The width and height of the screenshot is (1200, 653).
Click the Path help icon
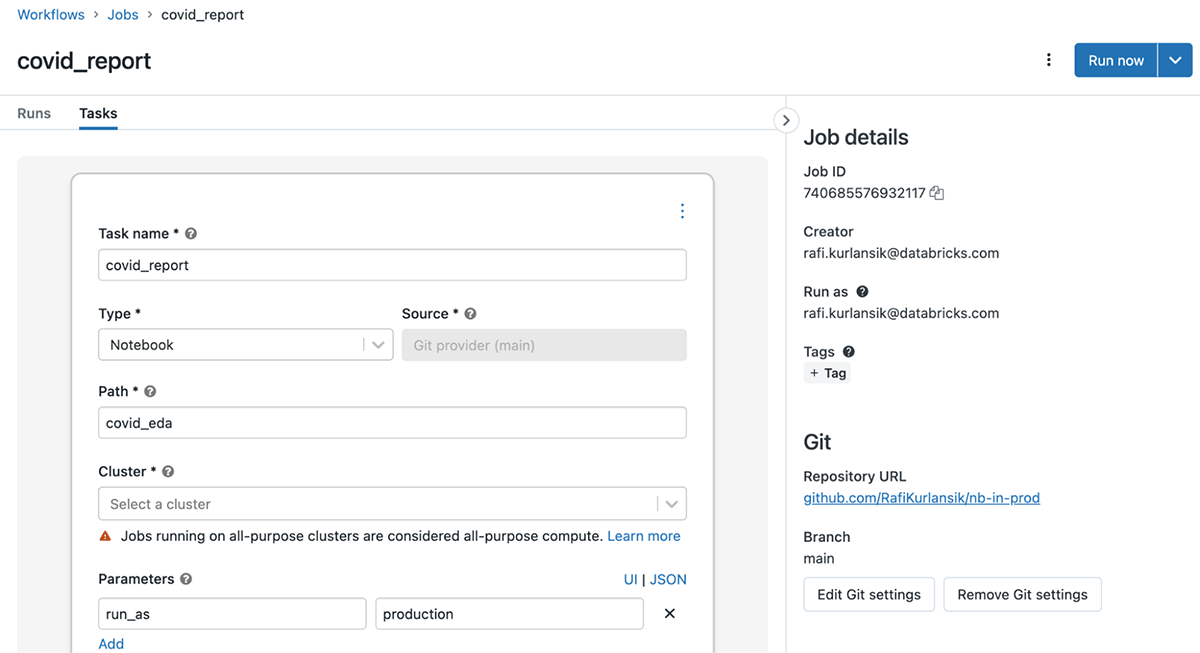pyautogui.click(x=150, y=391)
